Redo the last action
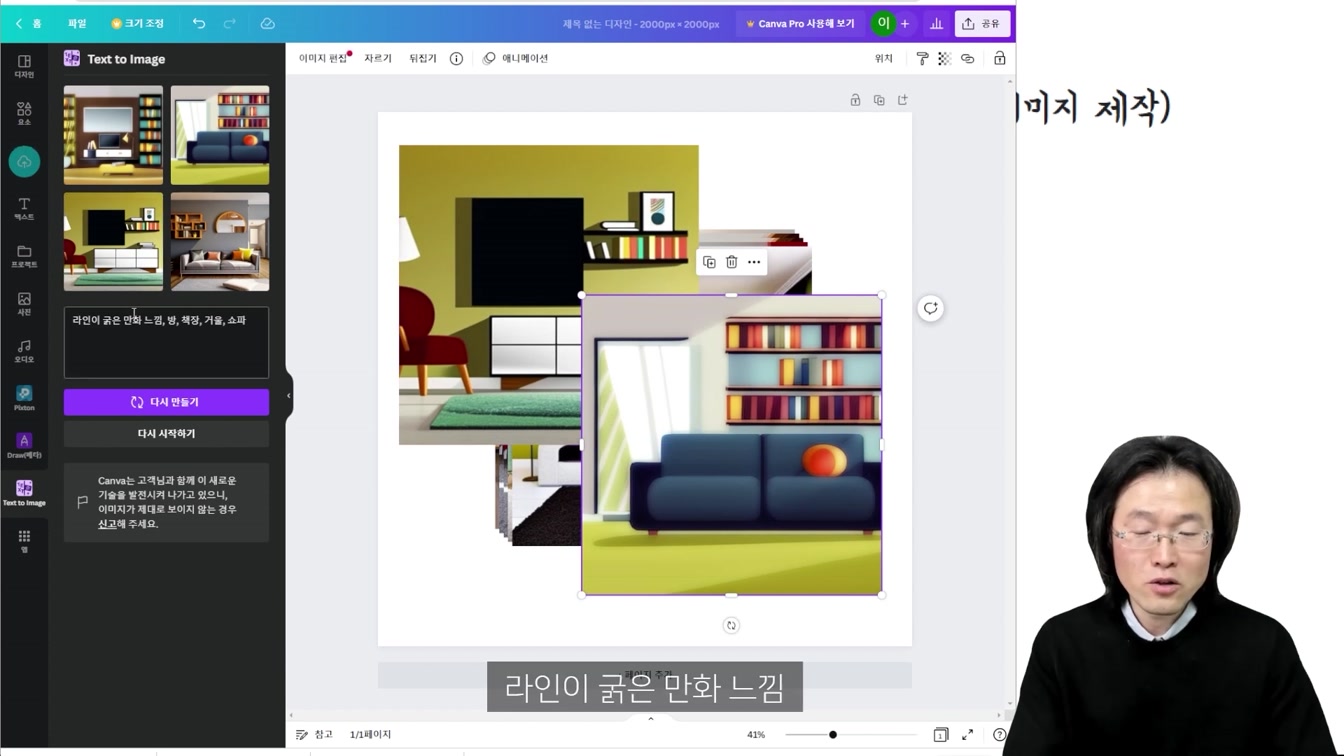 point(230,23)
